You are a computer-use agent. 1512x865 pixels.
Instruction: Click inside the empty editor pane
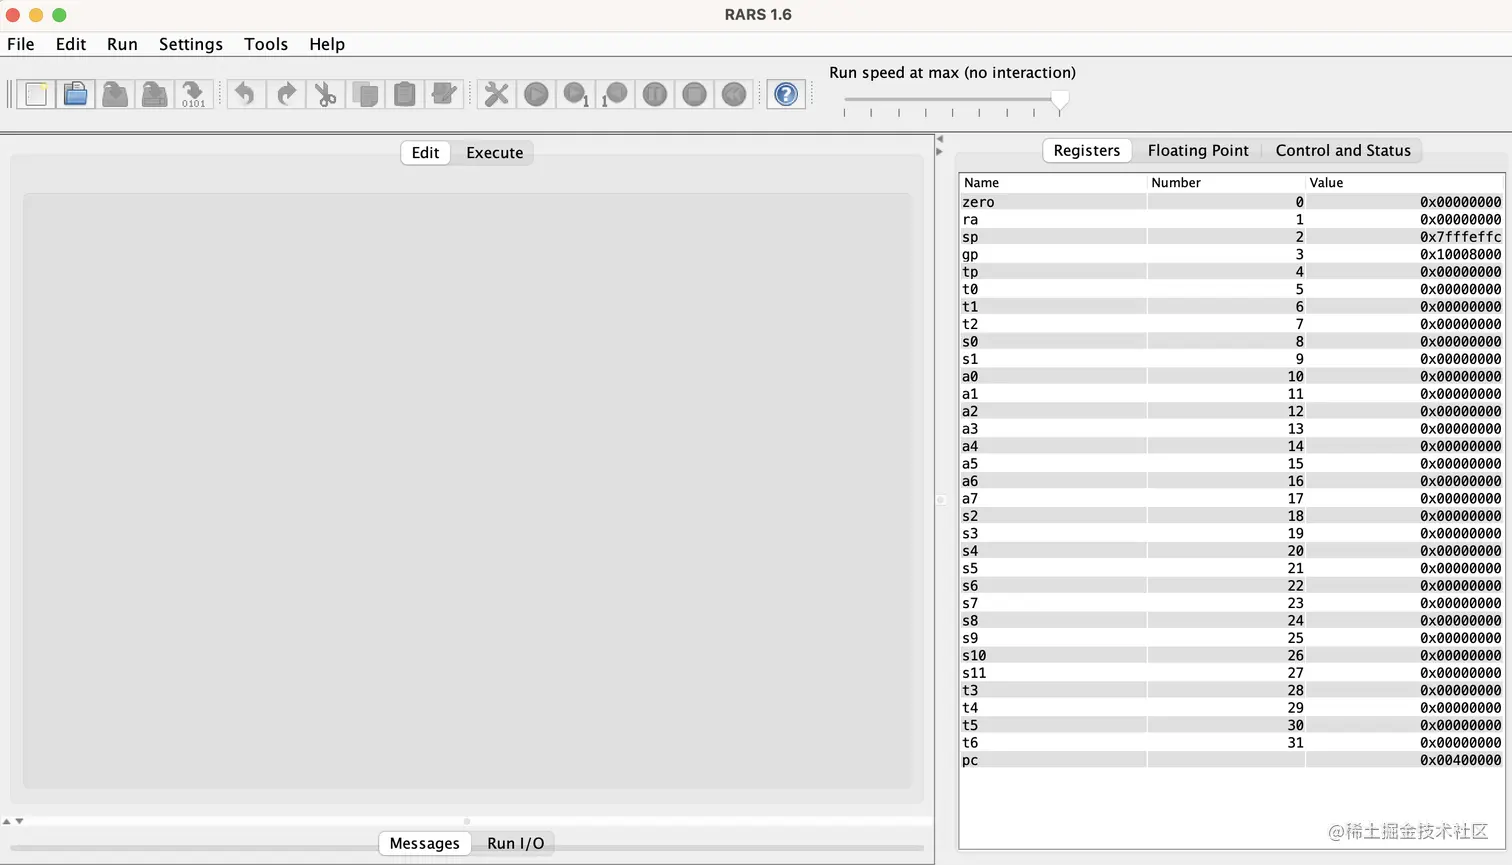[467, 490]
